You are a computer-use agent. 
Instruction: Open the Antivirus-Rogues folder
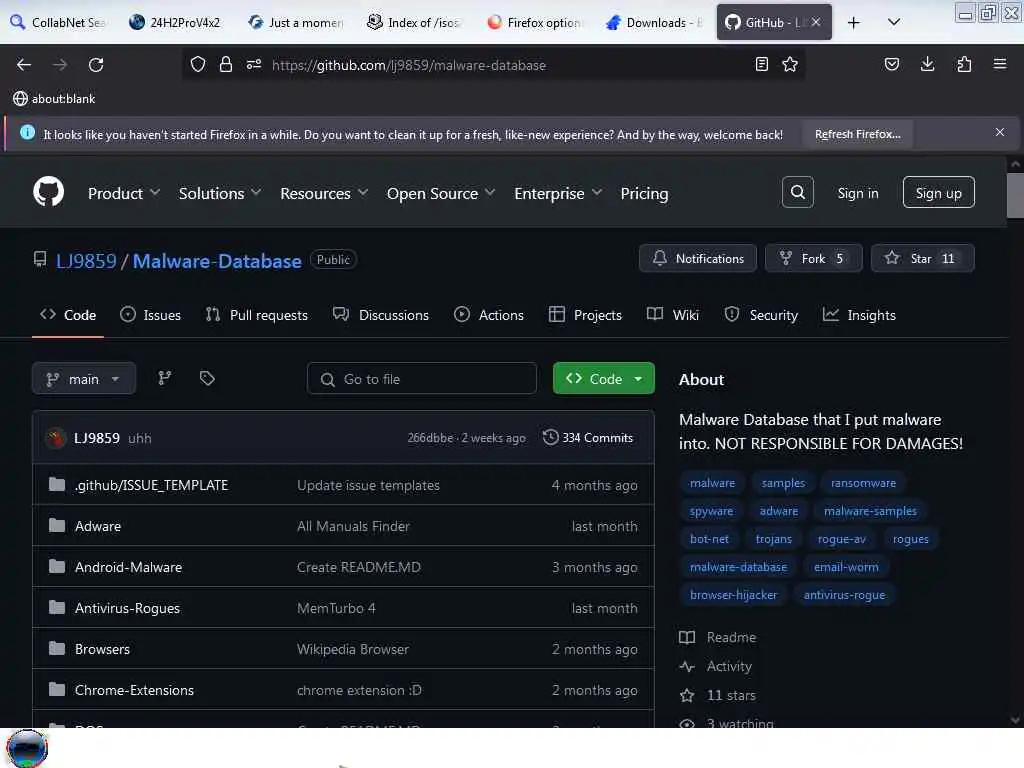(127, 608)
